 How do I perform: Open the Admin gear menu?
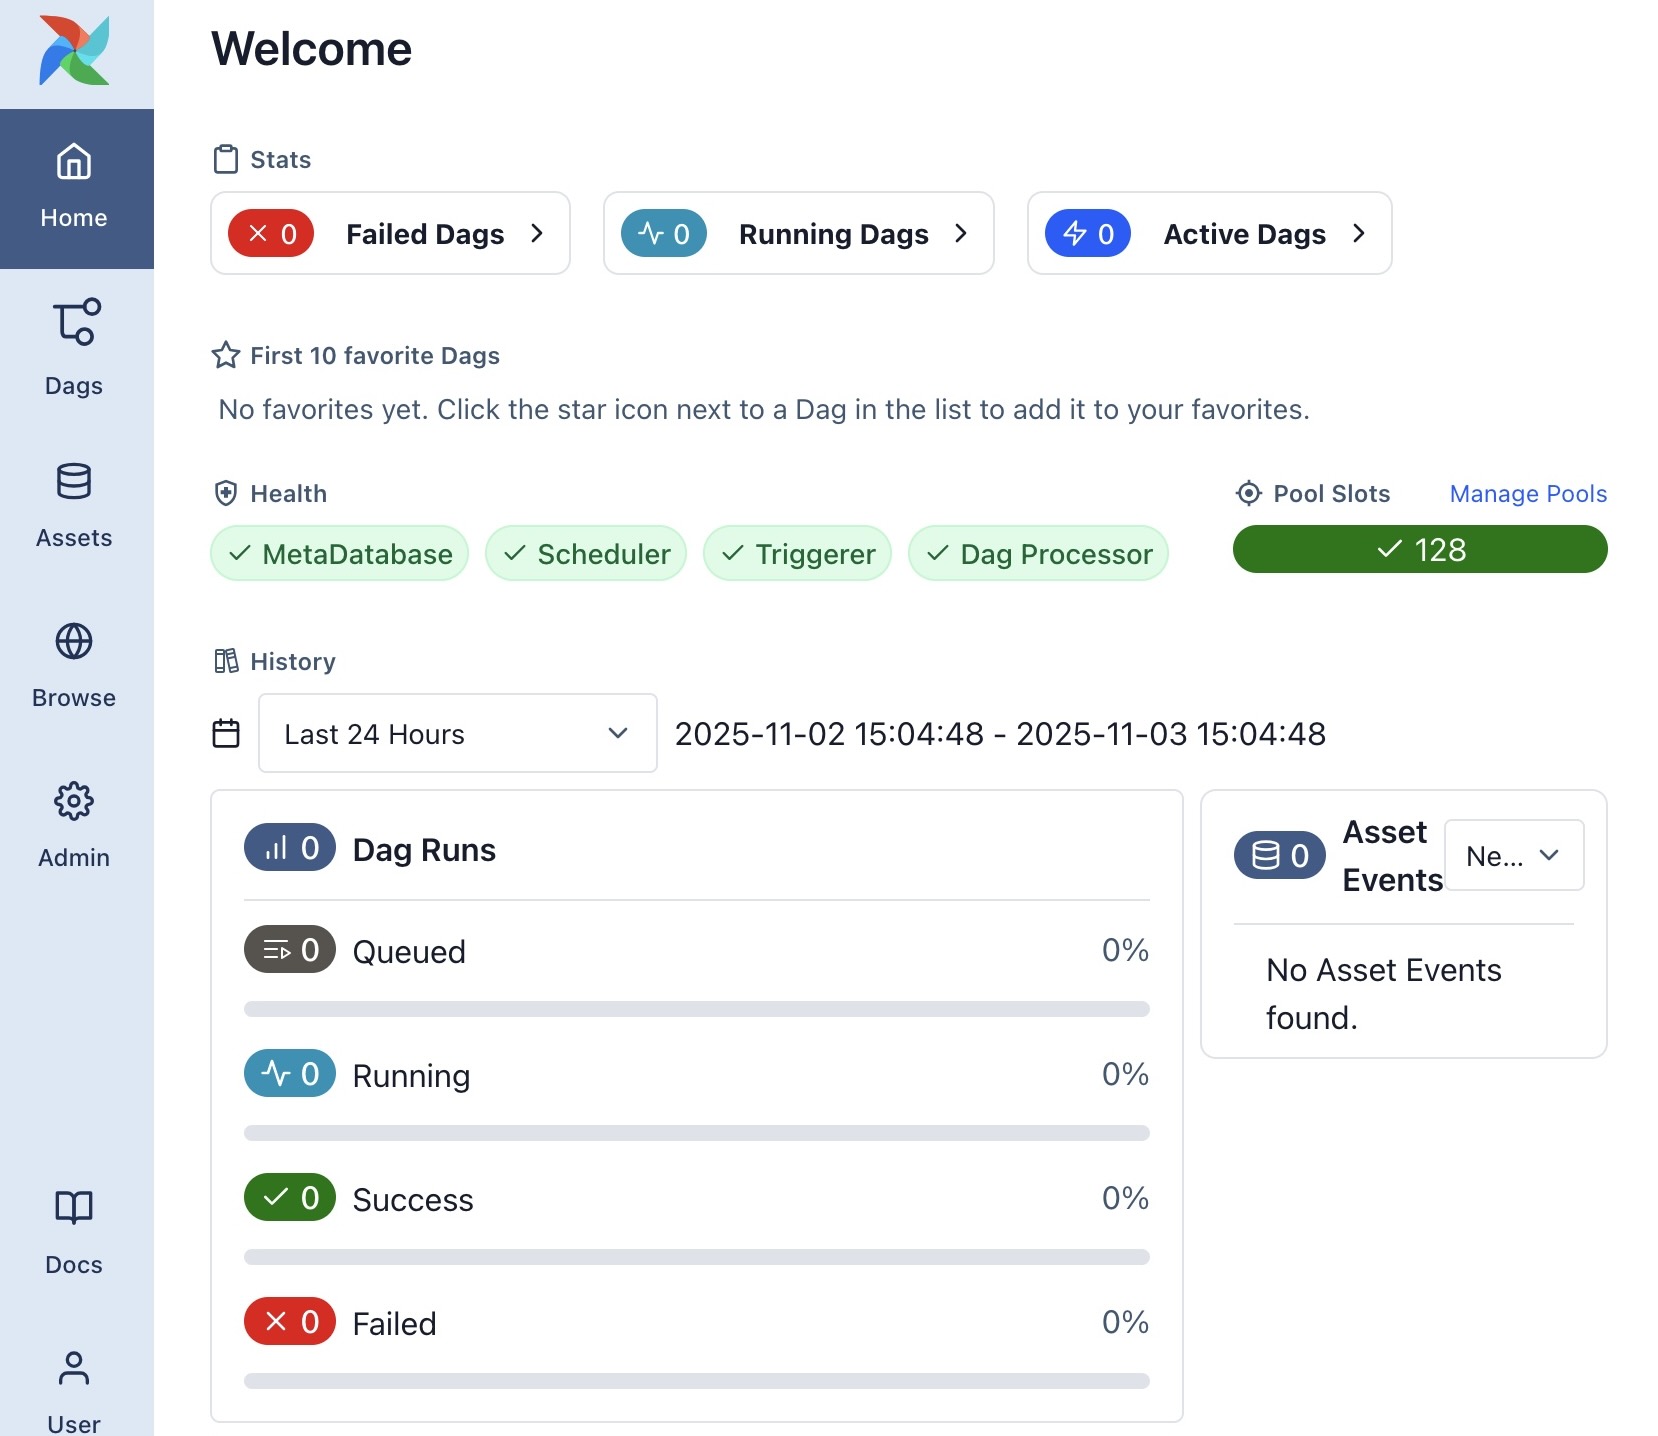pos(74,825)
